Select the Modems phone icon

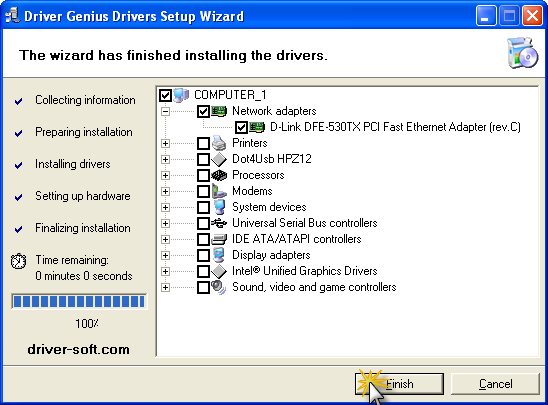pos(219,191)
